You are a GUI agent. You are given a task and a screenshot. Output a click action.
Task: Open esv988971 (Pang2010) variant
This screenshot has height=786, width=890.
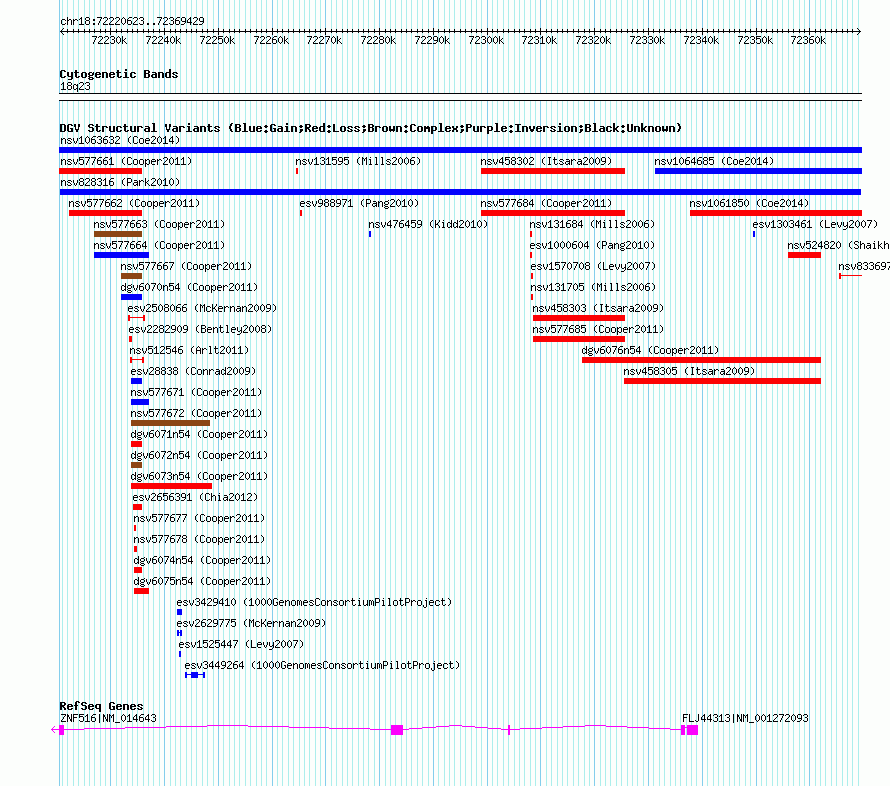pos(359,203)
